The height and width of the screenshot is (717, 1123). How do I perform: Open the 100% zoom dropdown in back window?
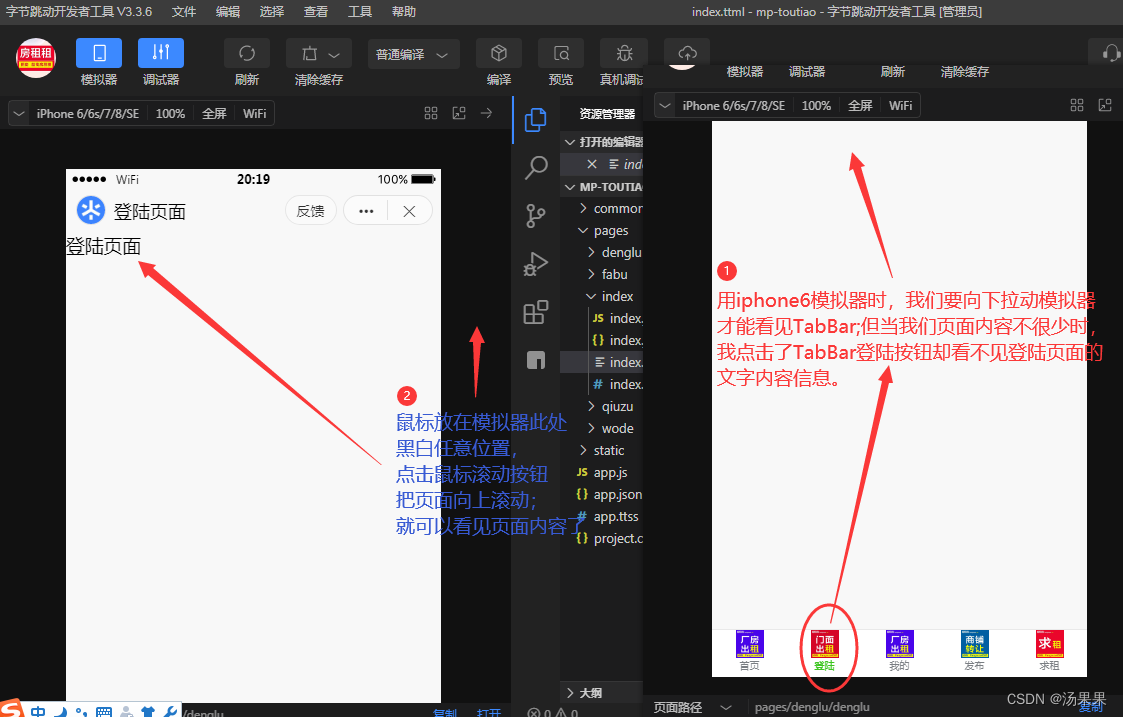click(170, 113)
